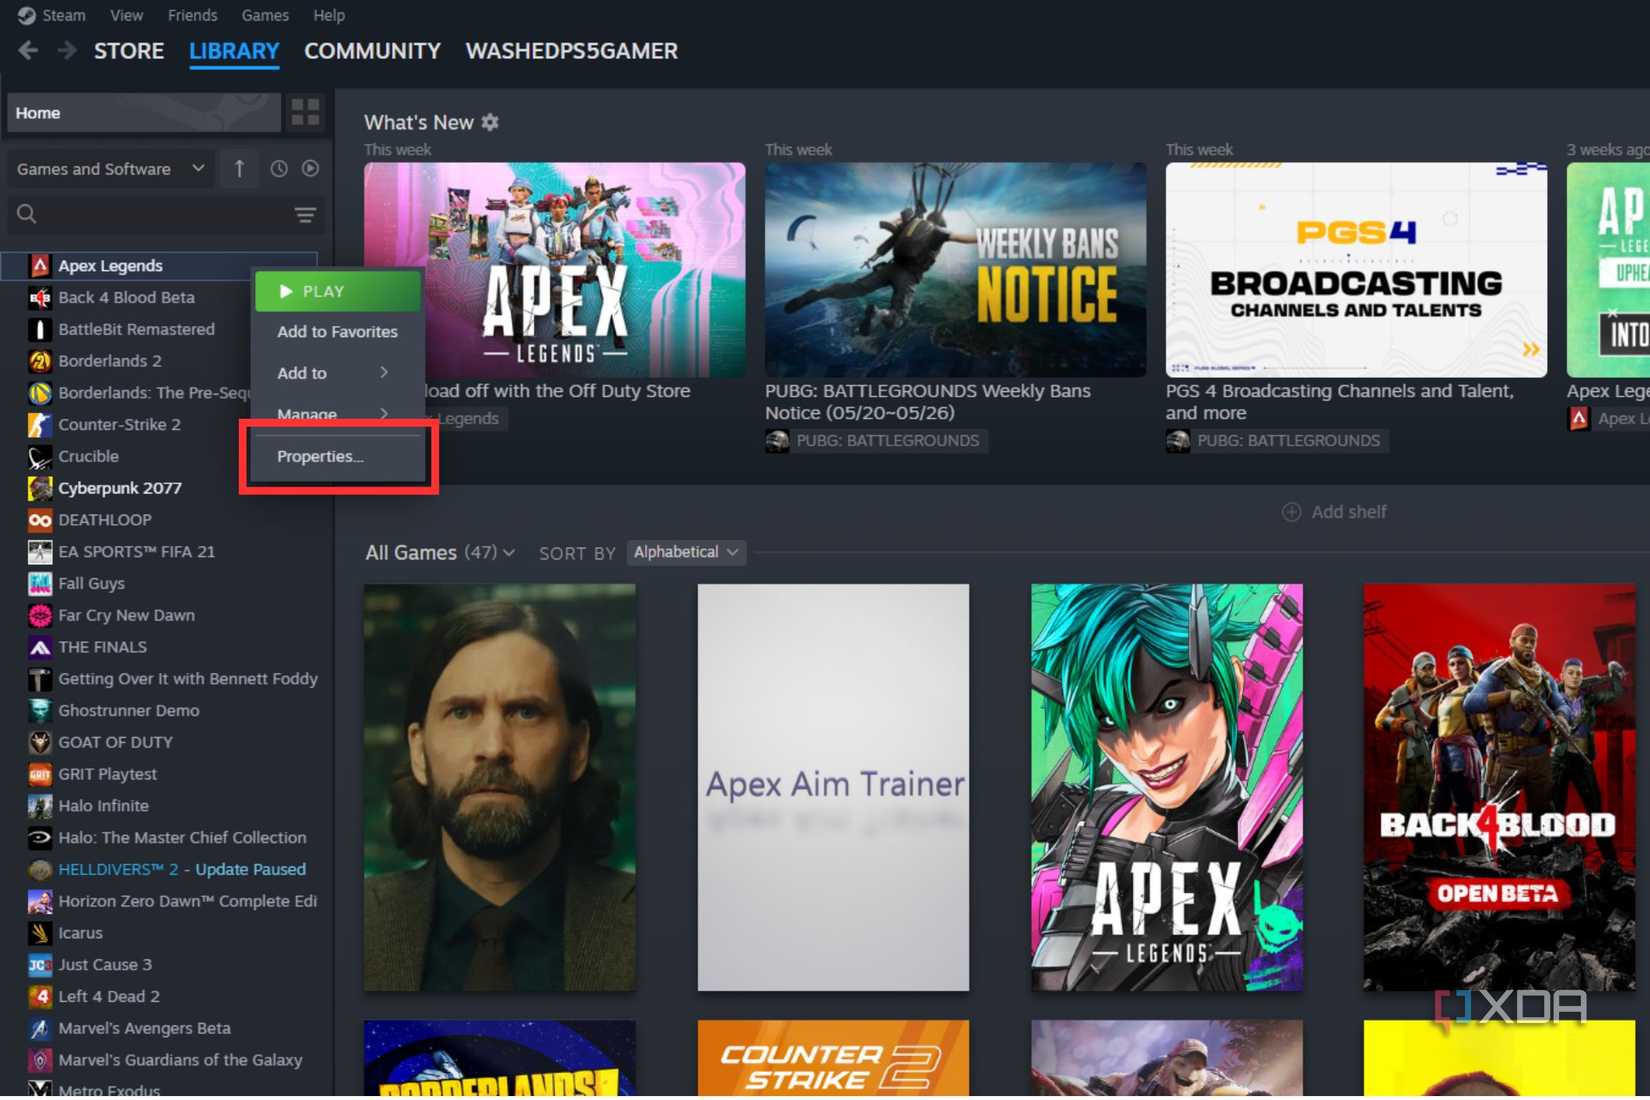
Task: Expand the Add to submenu
Action: (x=337, y=373)
